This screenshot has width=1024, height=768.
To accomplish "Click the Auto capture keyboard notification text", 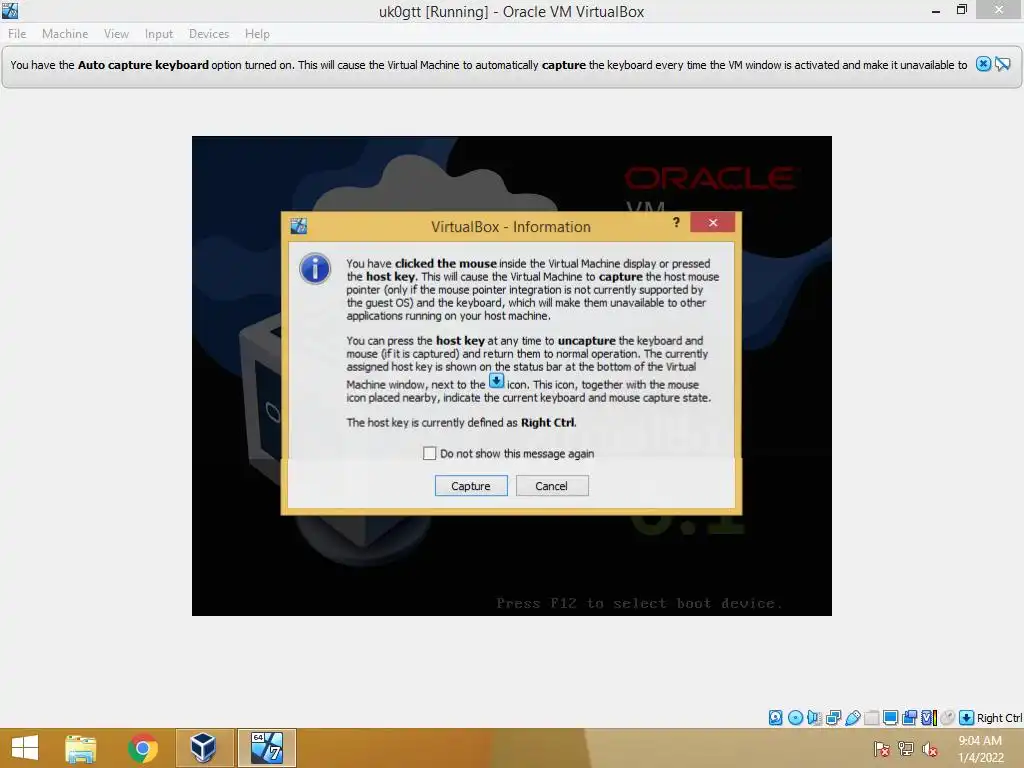I will pyautogui.click(x=488, y=65).
